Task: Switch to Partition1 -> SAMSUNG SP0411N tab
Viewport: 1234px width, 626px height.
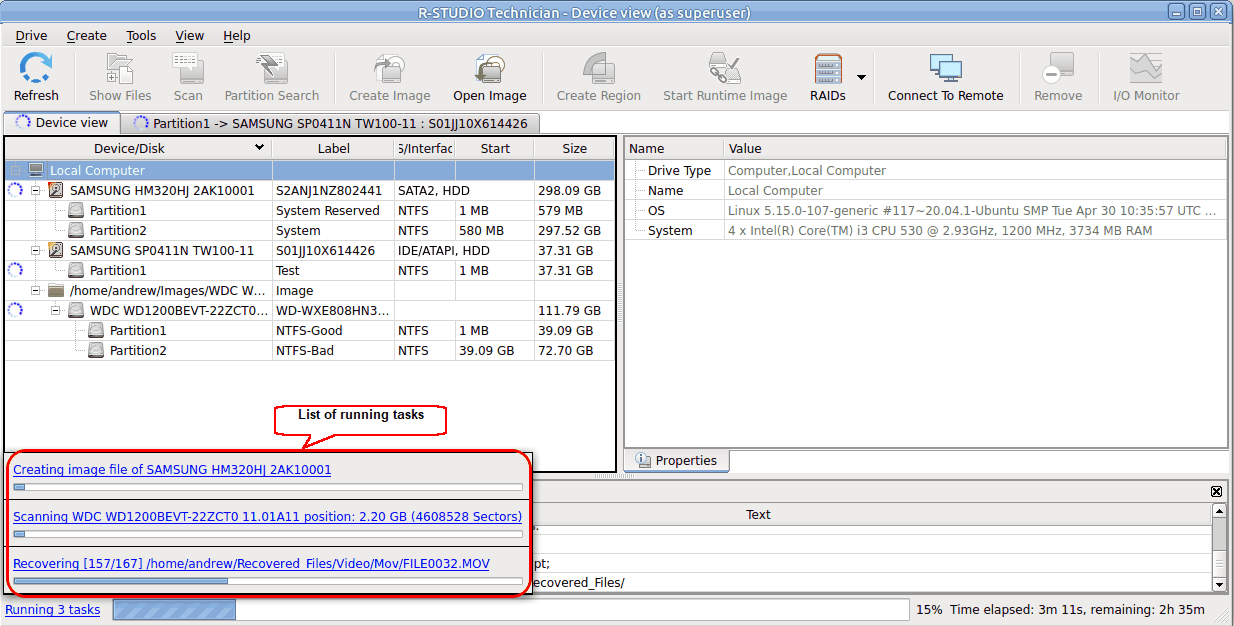Action: [331, 124]
